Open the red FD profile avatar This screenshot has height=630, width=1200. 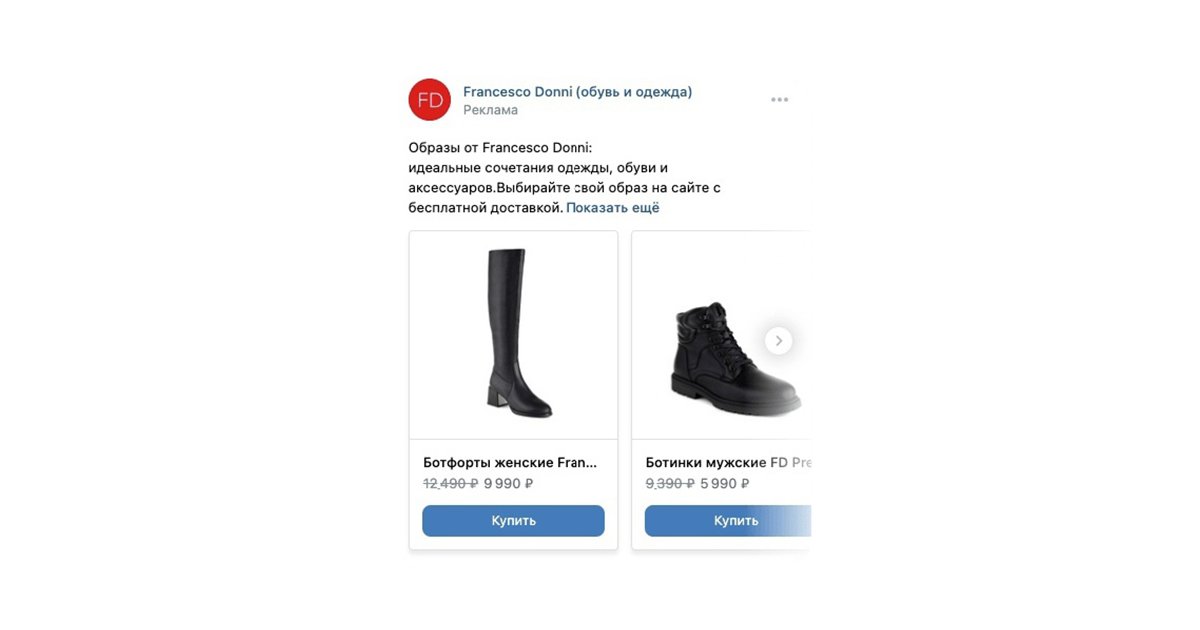(430, 100)
